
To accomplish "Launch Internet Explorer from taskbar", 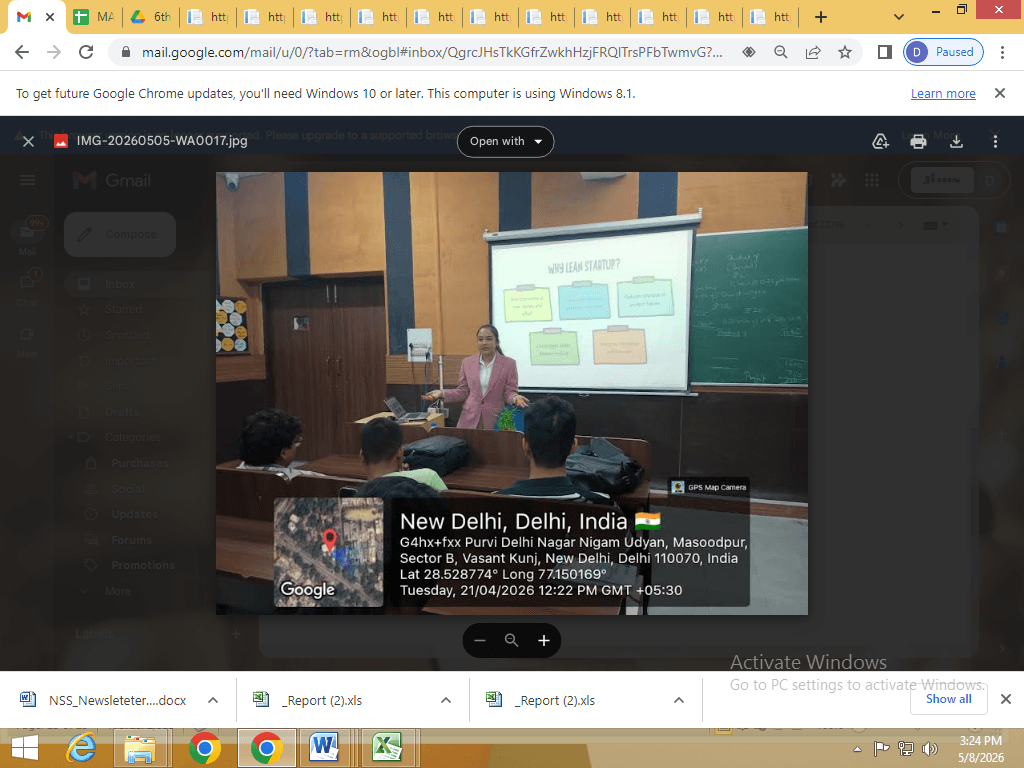I will 82,748.
